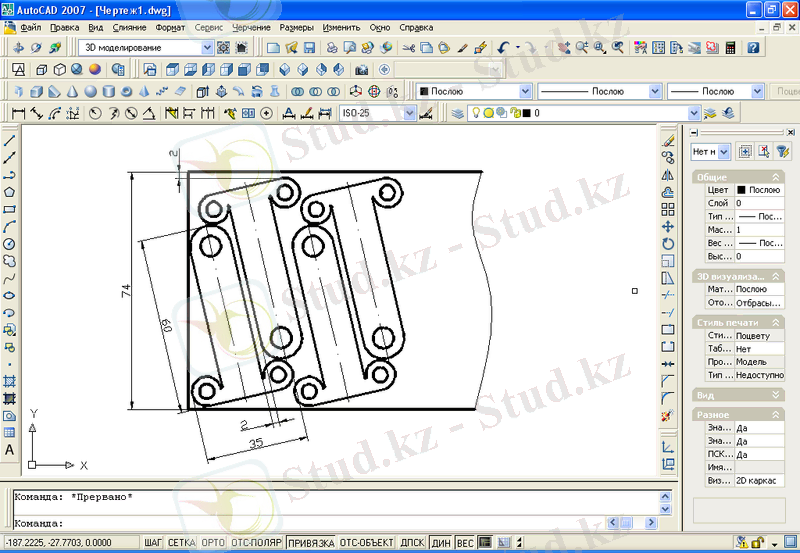Click the Undo arrow in toolbar

[503, 47]
